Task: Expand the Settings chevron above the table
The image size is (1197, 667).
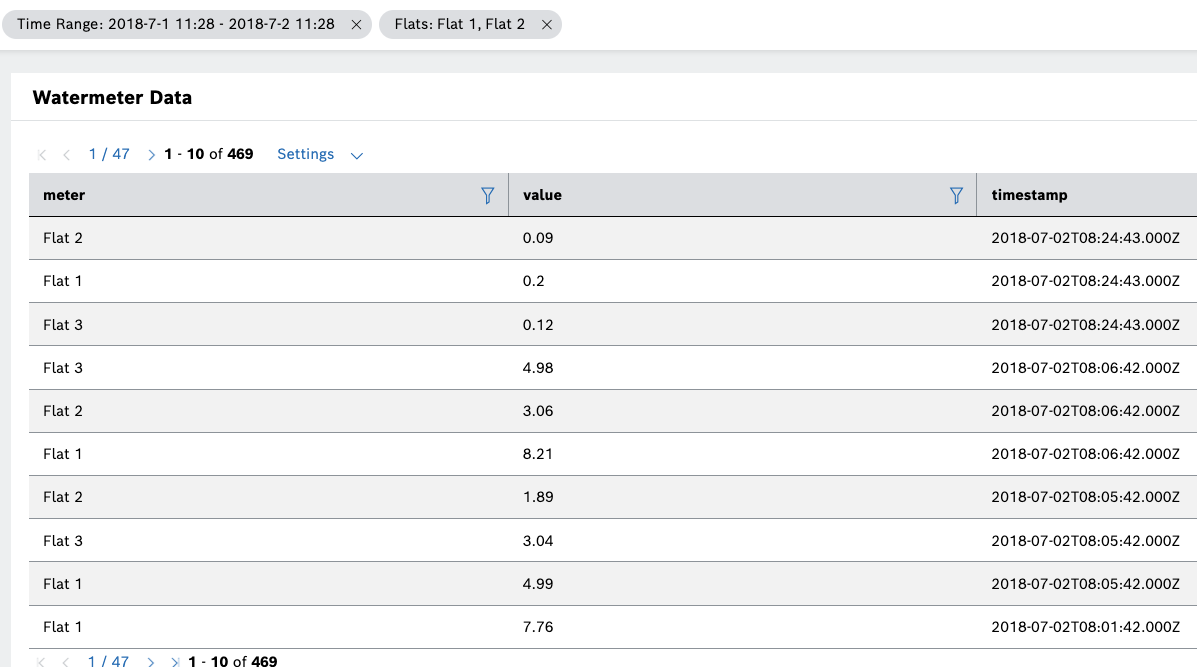Action: click(x=357, y=155)
